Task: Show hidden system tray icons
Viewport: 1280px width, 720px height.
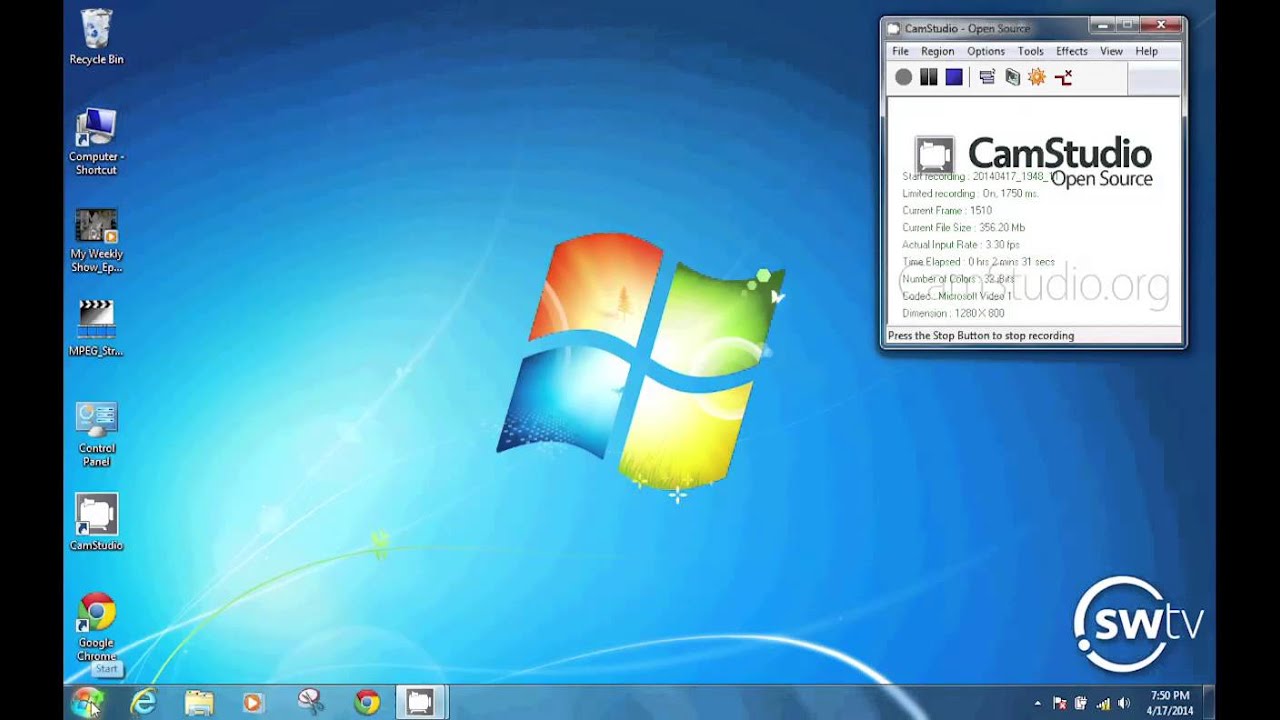Action: pyautogui.click(x=1037, y=704)
